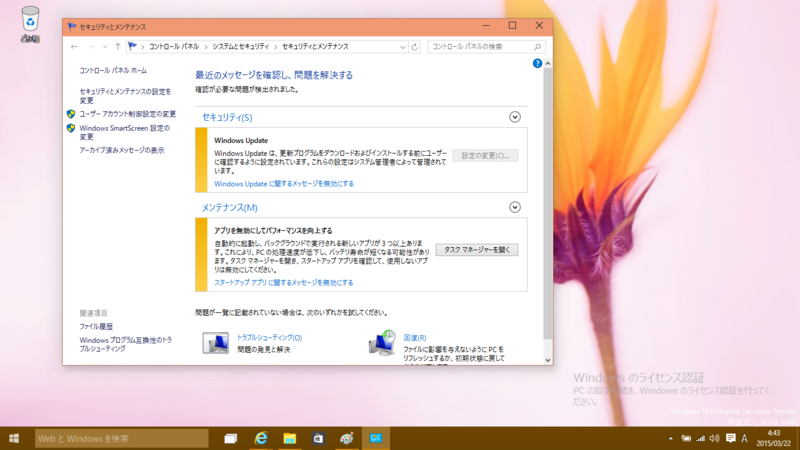
Task: Open セキュリティとメンテナンスの設定を変更 link
Action: coord(125,96)
